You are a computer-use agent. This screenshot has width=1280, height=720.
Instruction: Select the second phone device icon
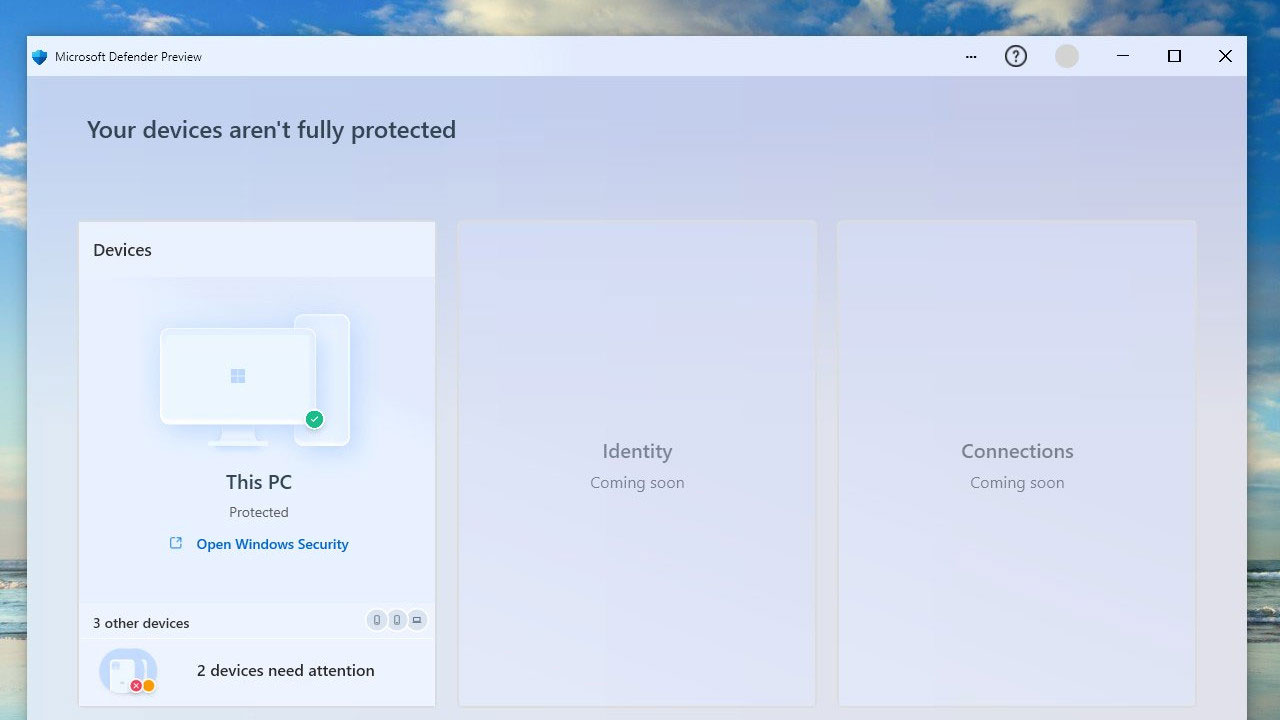(x=396, y=620)
